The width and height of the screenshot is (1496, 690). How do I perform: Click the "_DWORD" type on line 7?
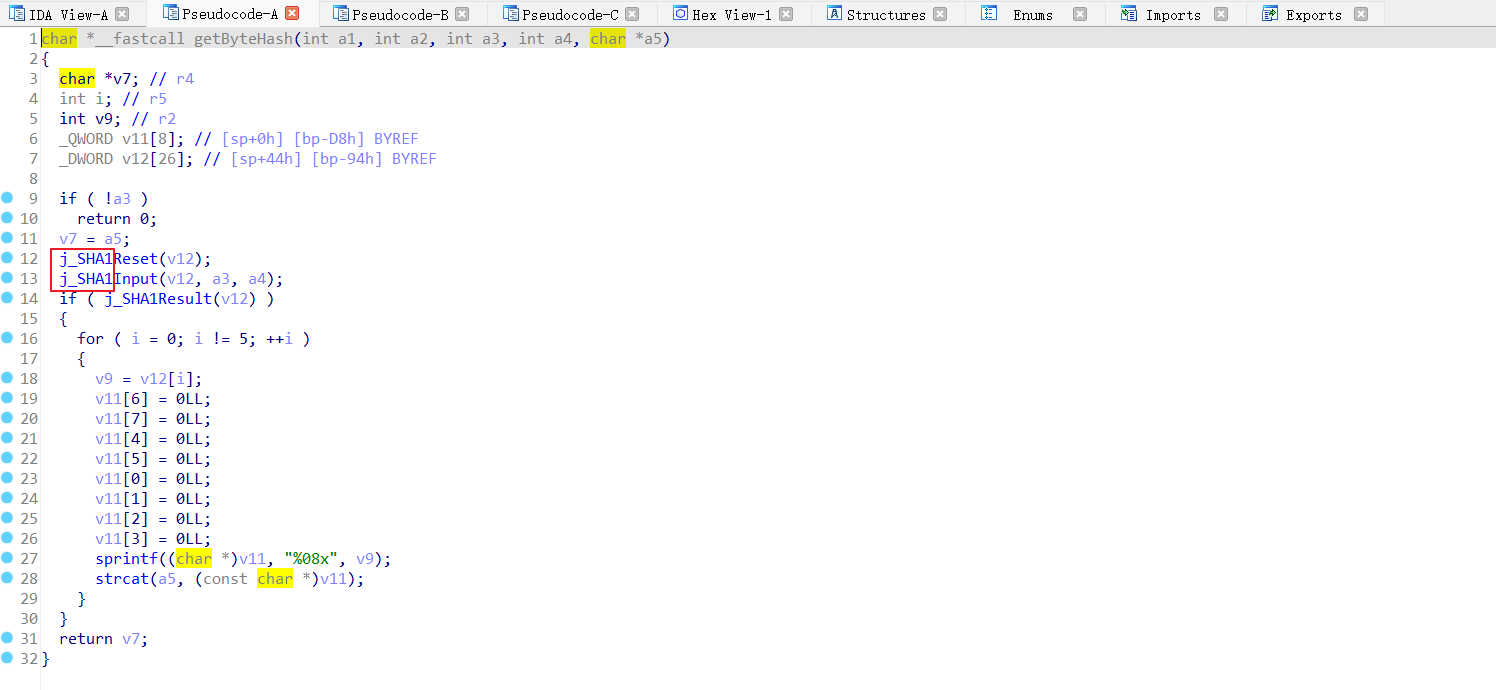pos(85,159)
